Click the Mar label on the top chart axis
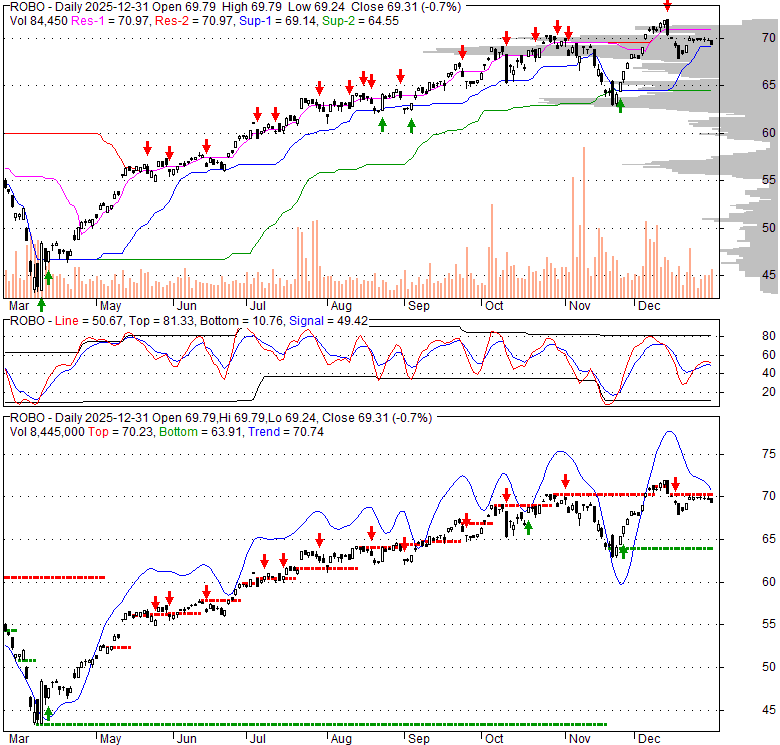 (19, 306)
